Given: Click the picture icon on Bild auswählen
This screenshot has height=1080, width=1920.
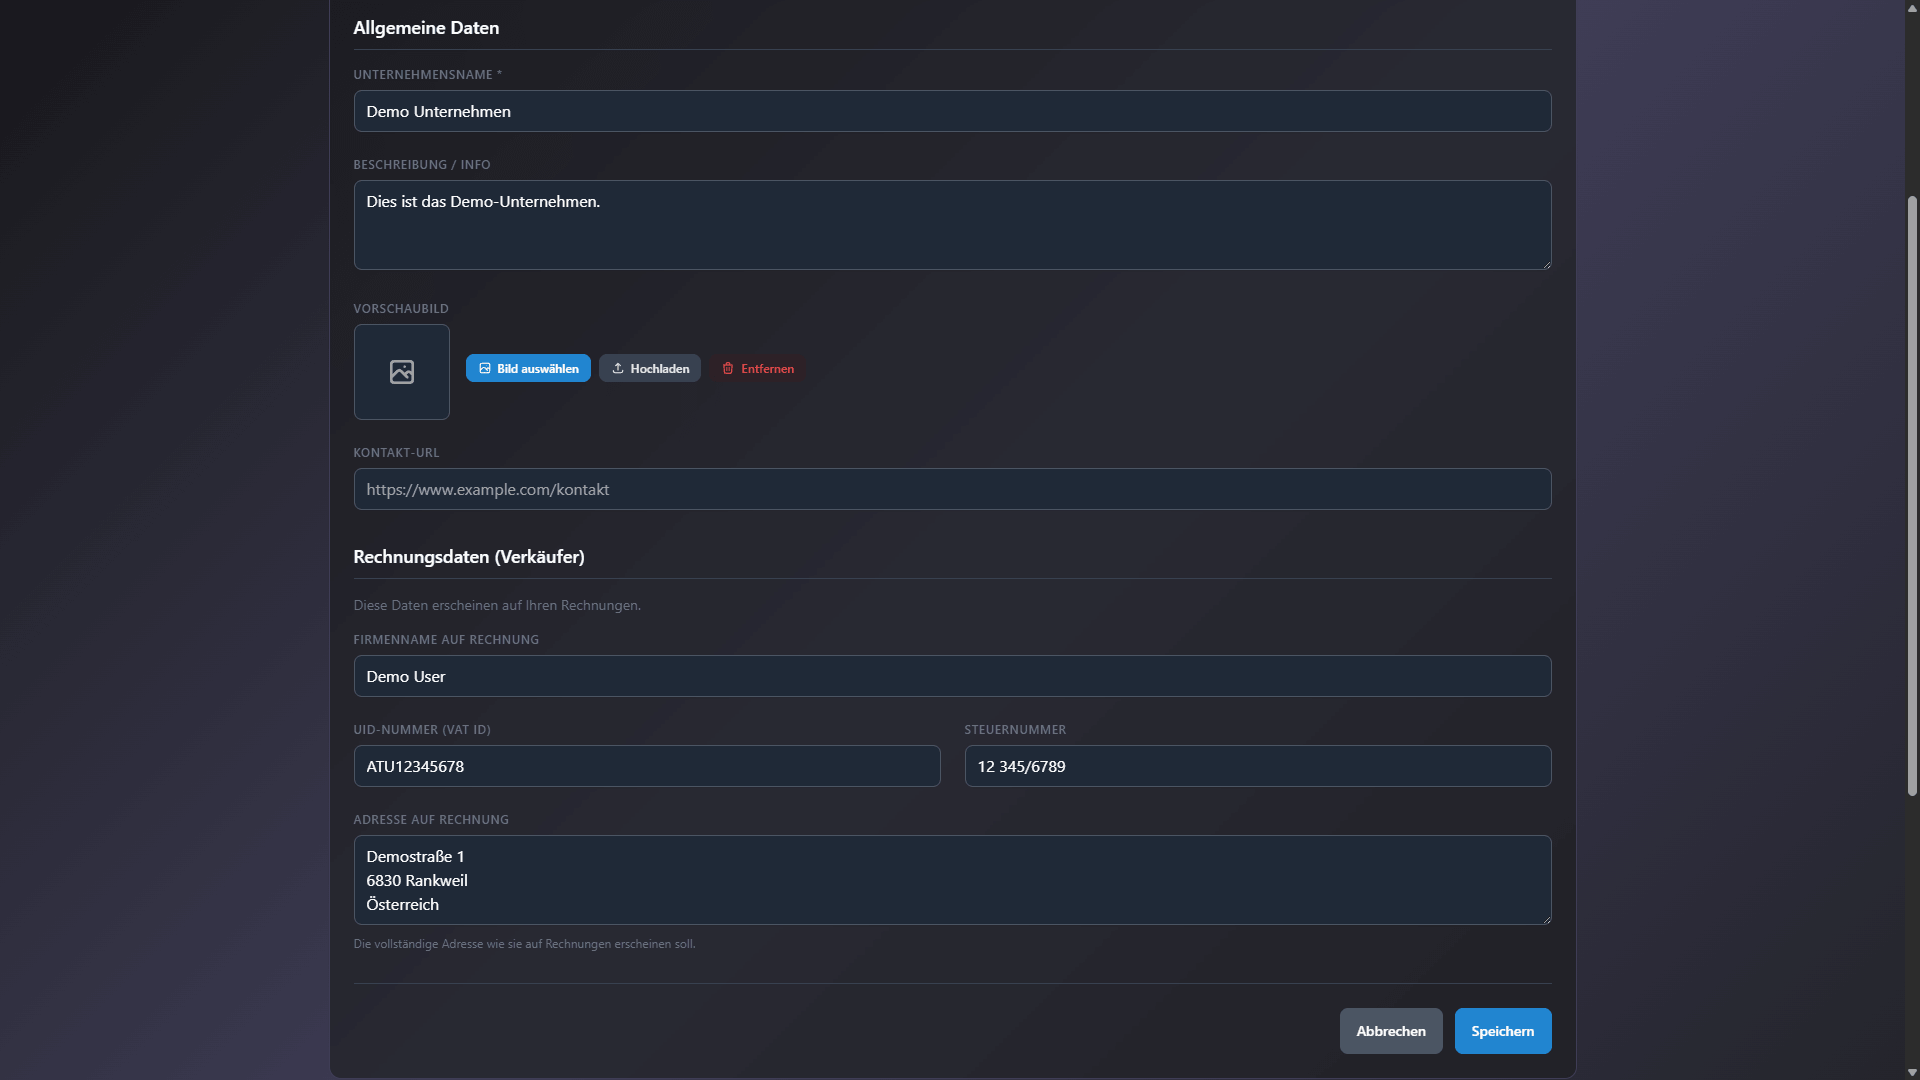Looking at the screenshot, I should pos(485,369).
